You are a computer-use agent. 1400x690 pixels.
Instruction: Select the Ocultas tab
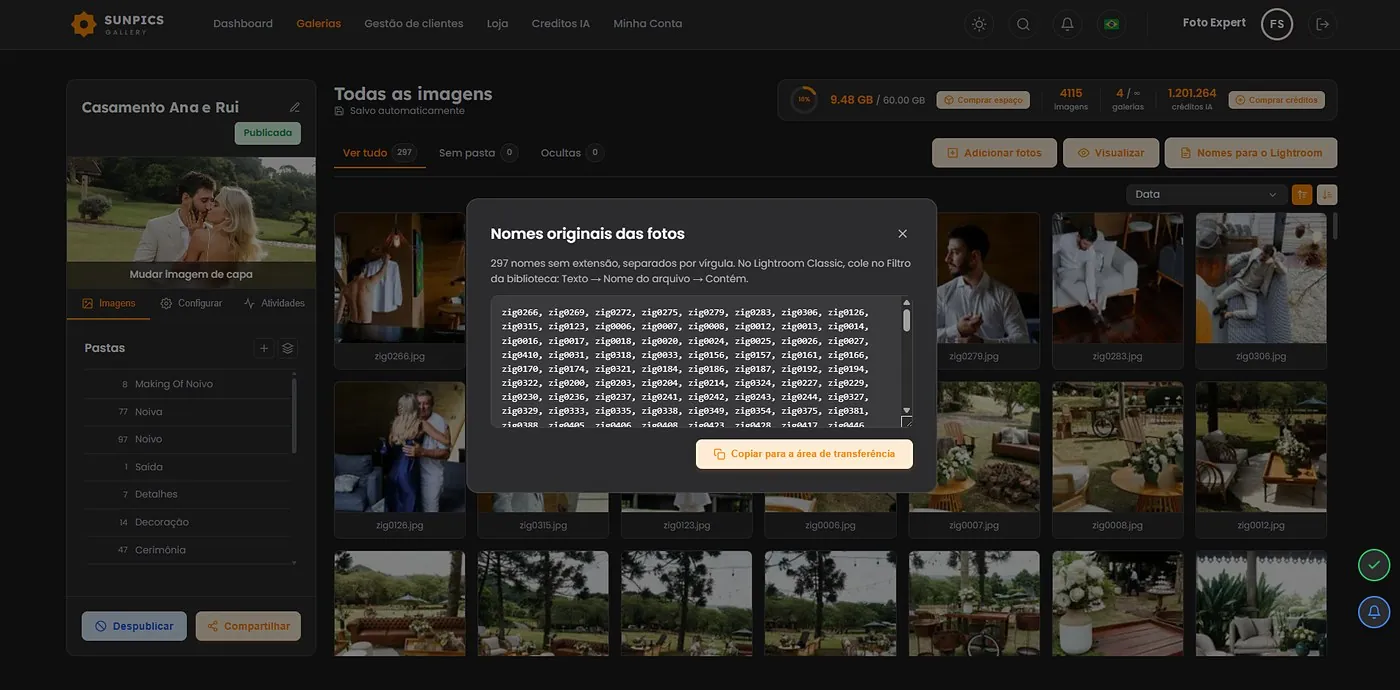(572, 153)
